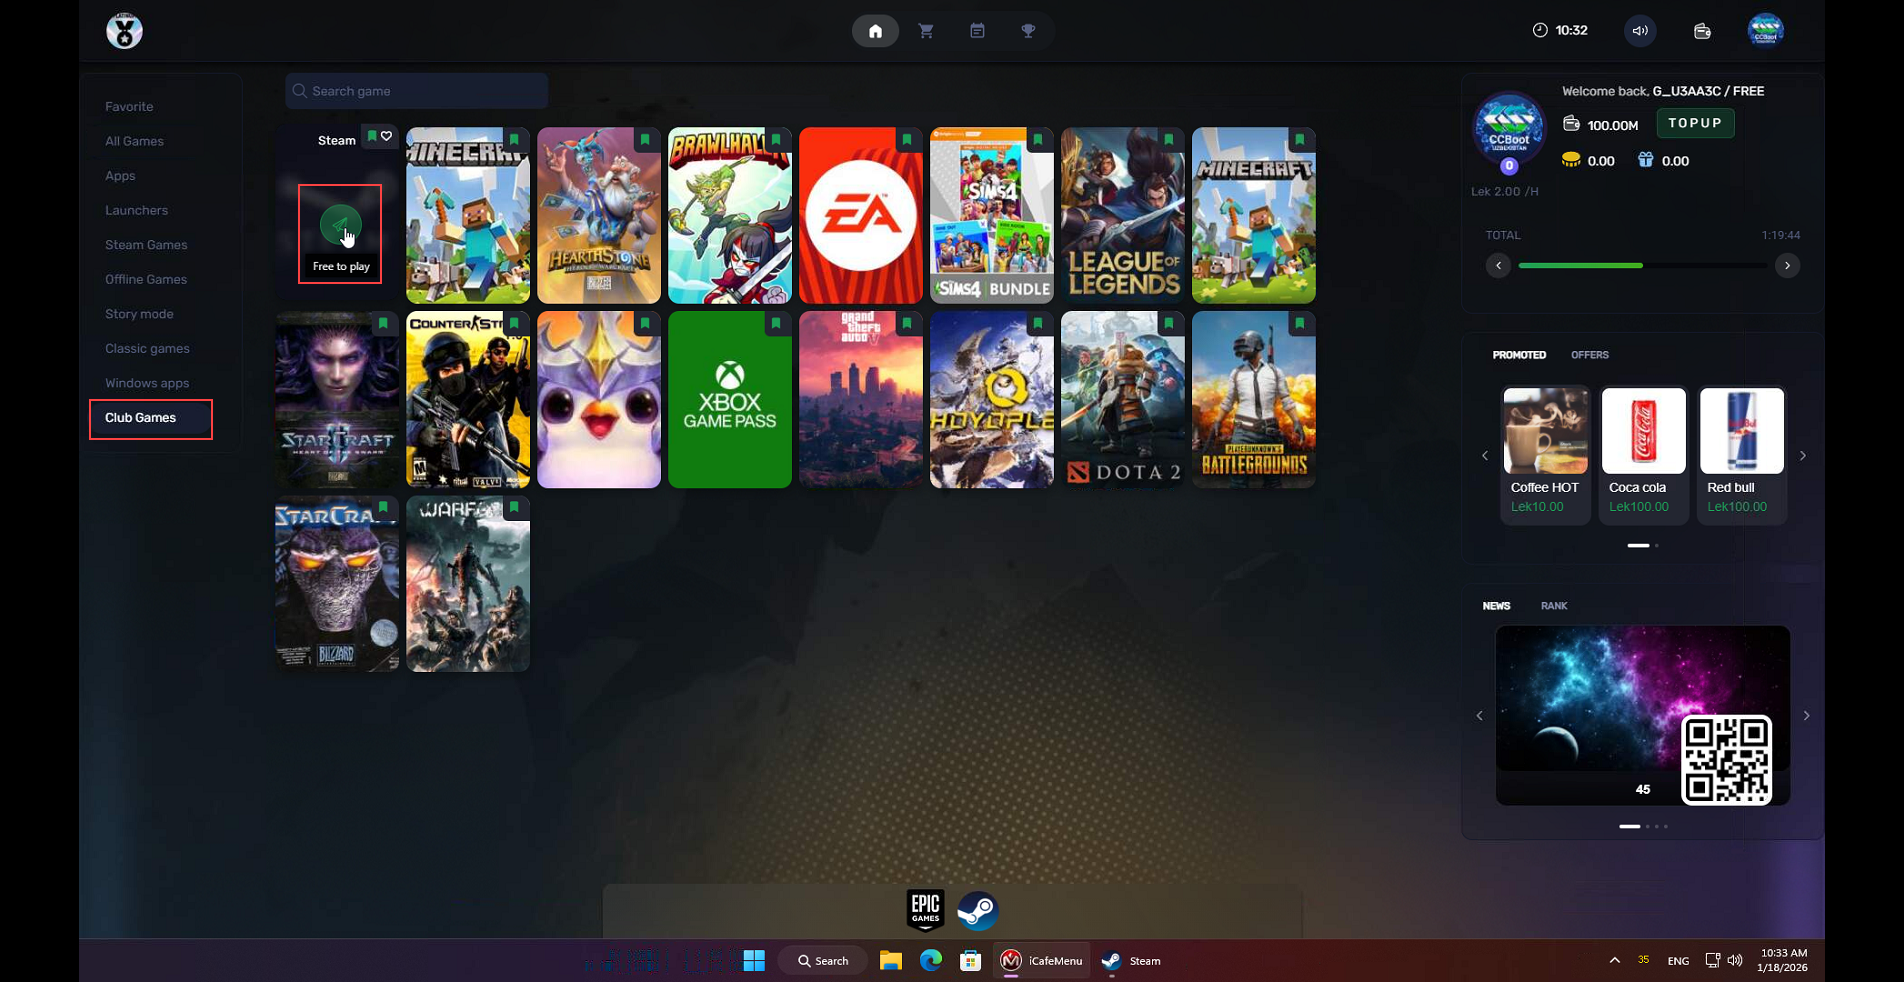This screenshot has height=982, width=1904.
Task: Click the Search game input field
Action: [x=417, y=91]
